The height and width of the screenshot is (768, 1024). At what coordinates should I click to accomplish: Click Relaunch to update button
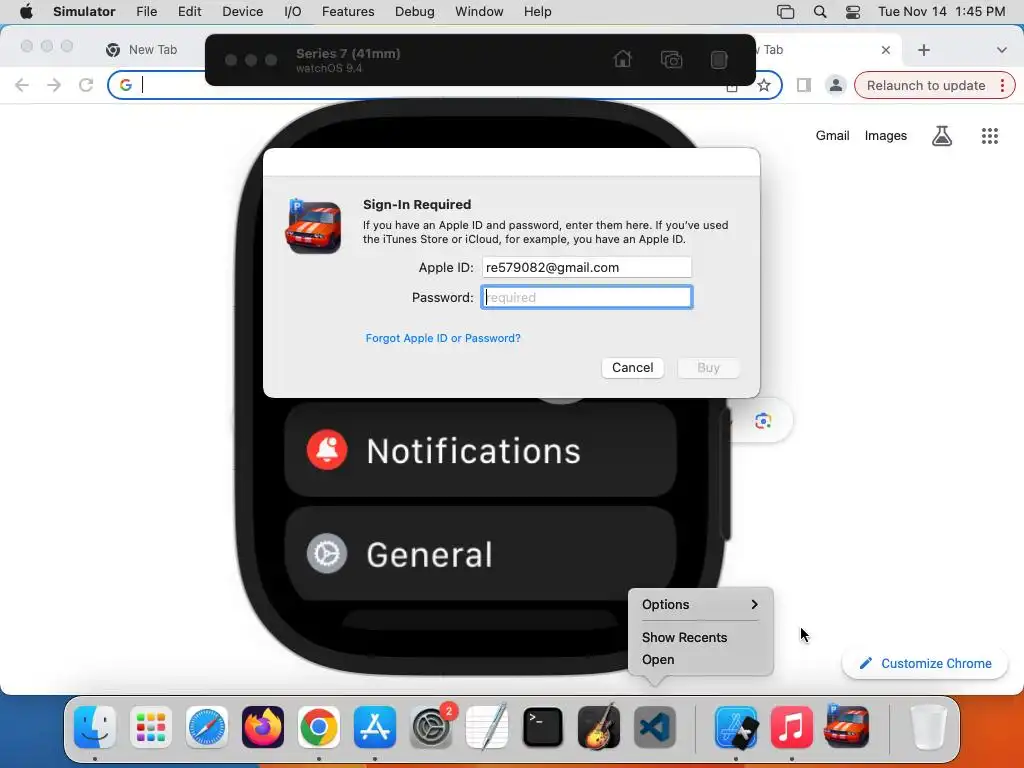pos(935,86)
